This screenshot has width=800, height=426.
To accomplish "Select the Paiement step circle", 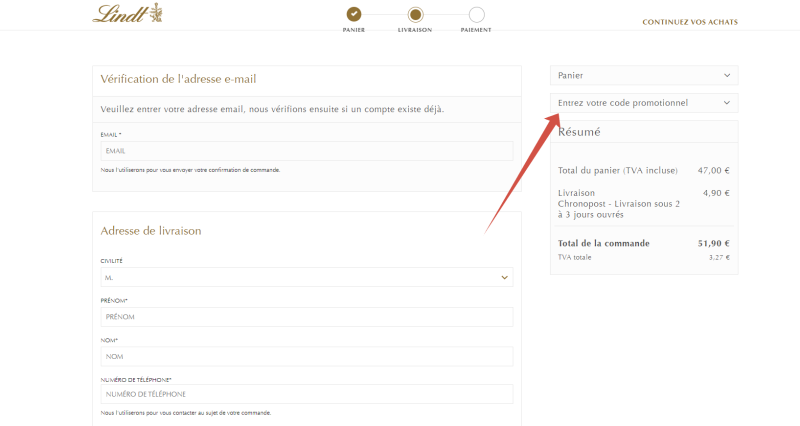I will click(477, 14).
